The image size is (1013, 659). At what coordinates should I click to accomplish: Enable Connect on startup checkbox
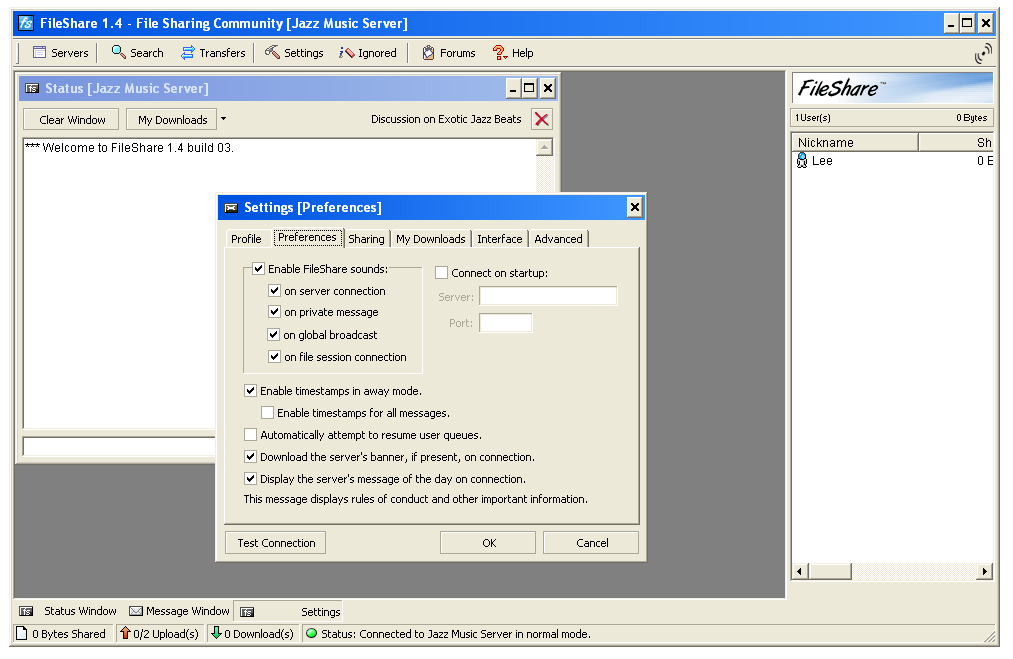442,273
